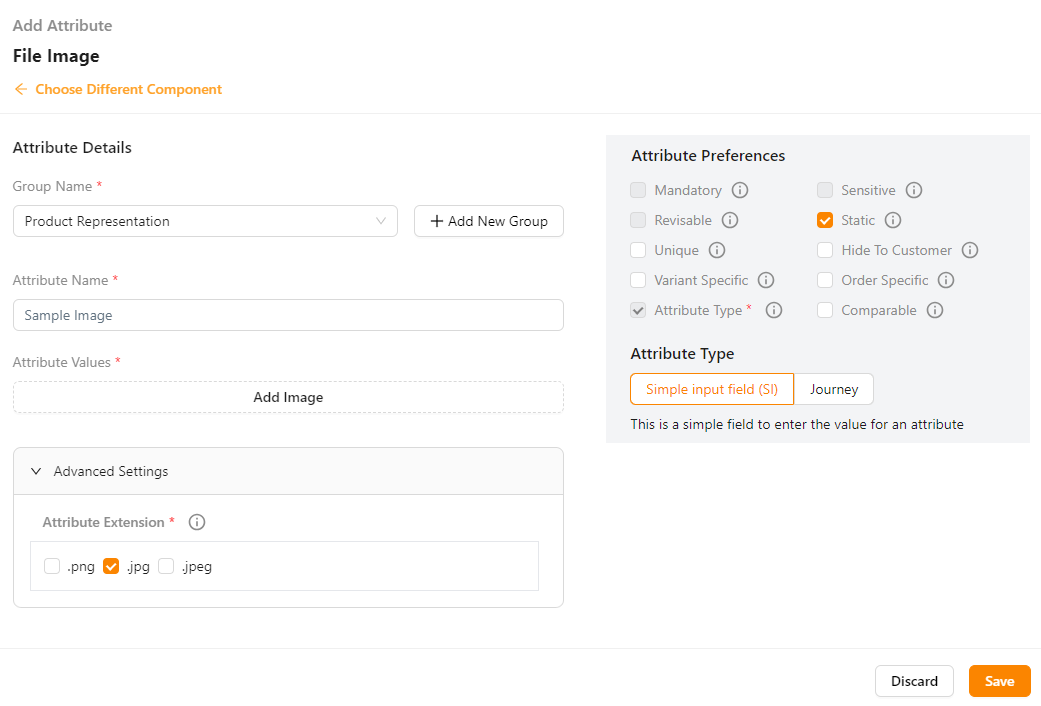
Task: Tick the Variant Specific checkbox
Action: click(x=638, y=280)
